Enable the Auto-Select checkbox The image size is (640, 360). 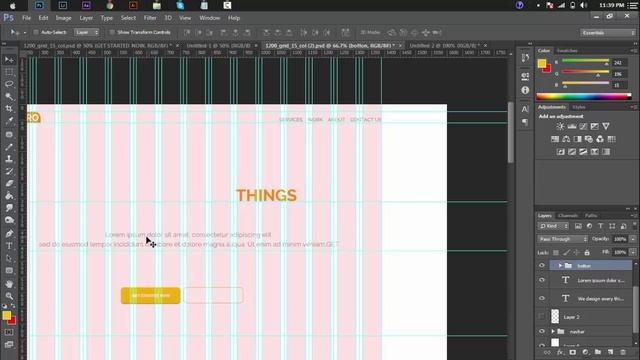[x=36, y=32]
